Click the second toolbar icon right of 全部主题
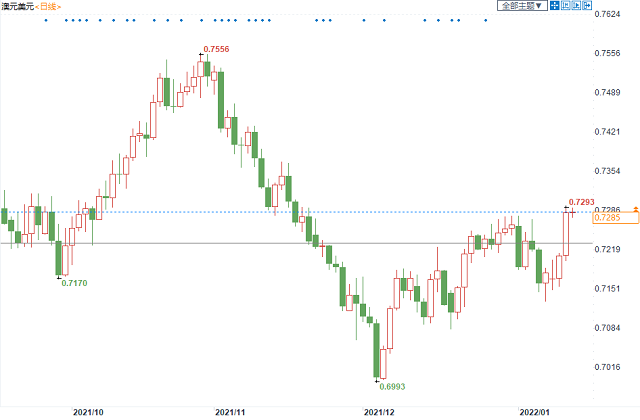The width and height of the screenshot is (640, 420). point(566,6)
